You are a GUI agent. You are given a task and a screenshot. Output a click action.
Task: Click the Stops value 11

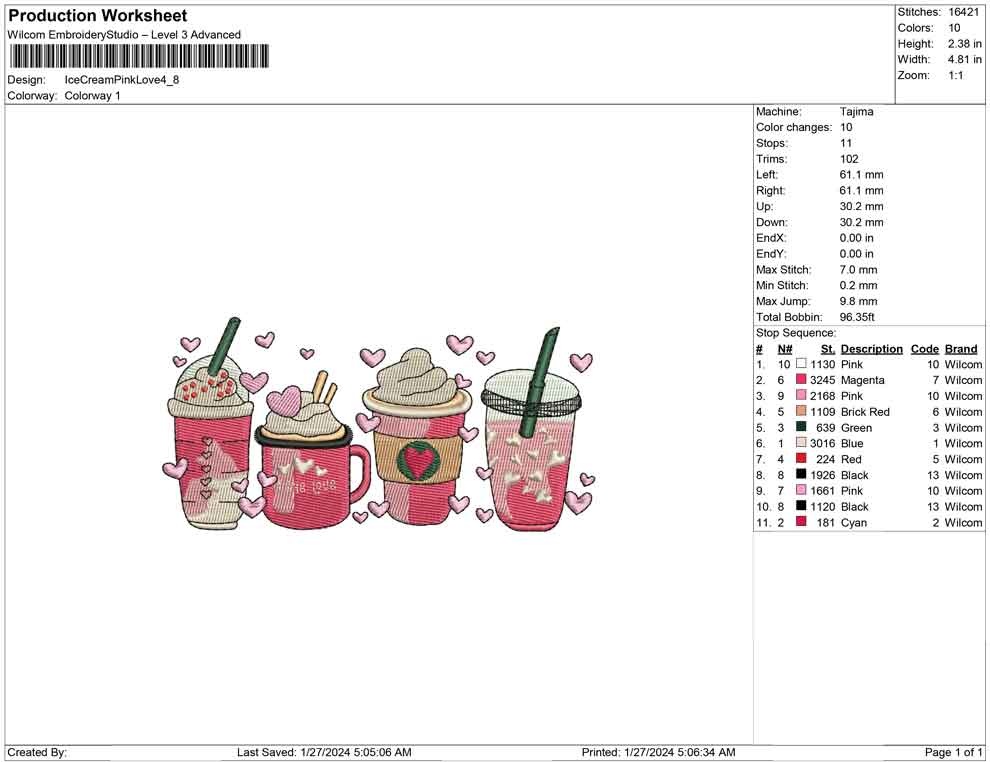coord(845,143)
